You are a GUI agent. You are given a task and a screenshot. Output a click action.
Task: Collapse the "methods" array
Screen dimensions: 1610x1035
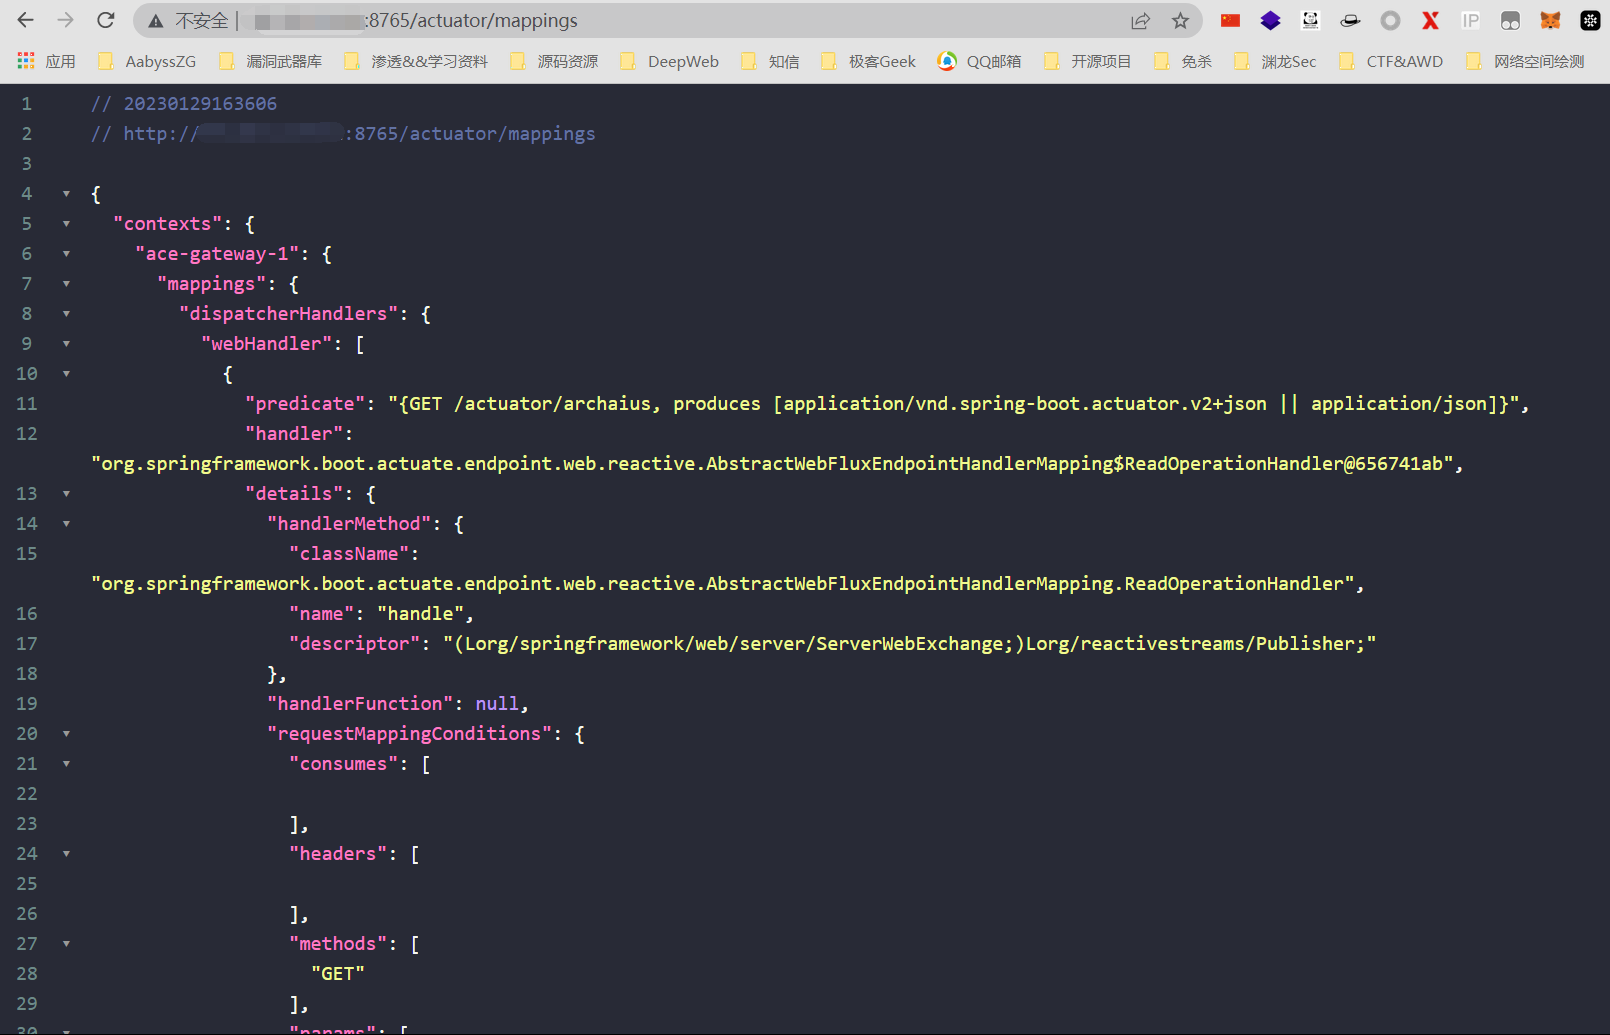coord(66,944)
